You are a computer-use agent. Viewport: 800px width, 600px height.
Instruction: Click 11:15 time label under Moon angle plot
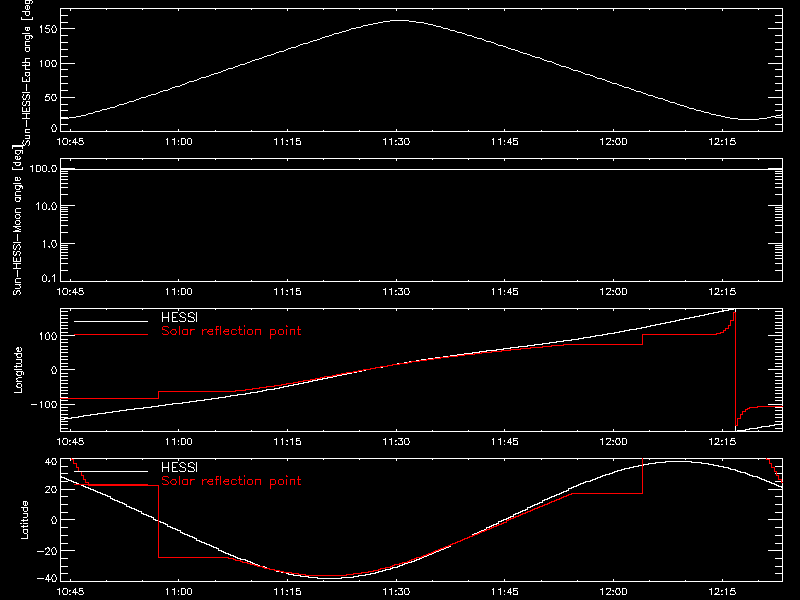click(287, 291)
